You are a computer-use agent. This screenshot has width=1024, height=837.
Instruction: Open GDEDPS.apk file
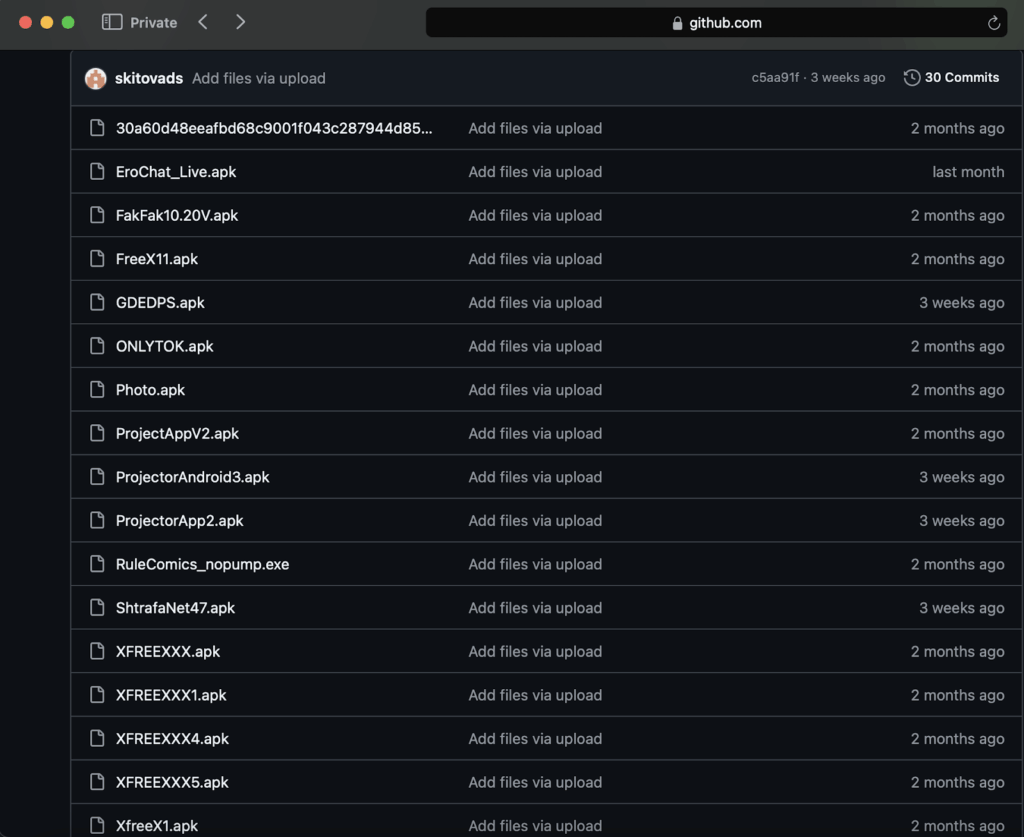coord(160,302)
